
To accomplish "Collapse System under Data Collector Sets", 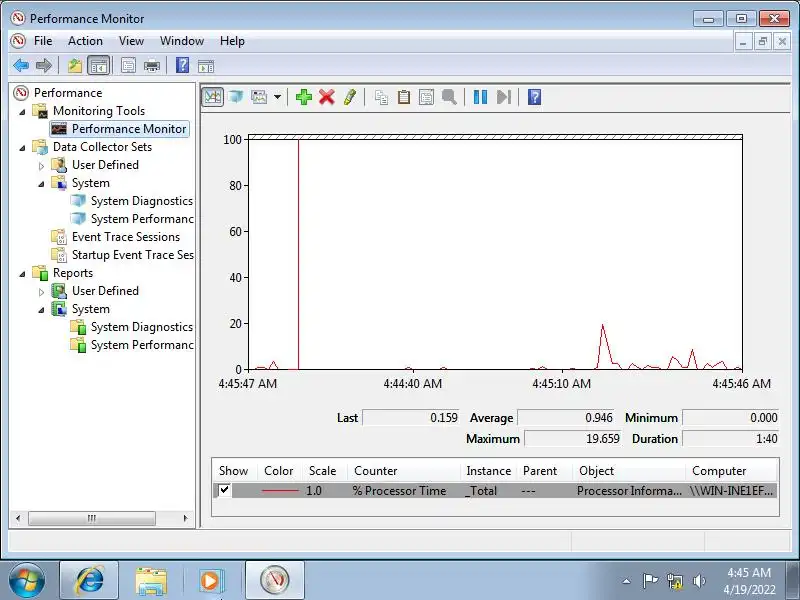I will pyautogui.click(x=41, y=184).
